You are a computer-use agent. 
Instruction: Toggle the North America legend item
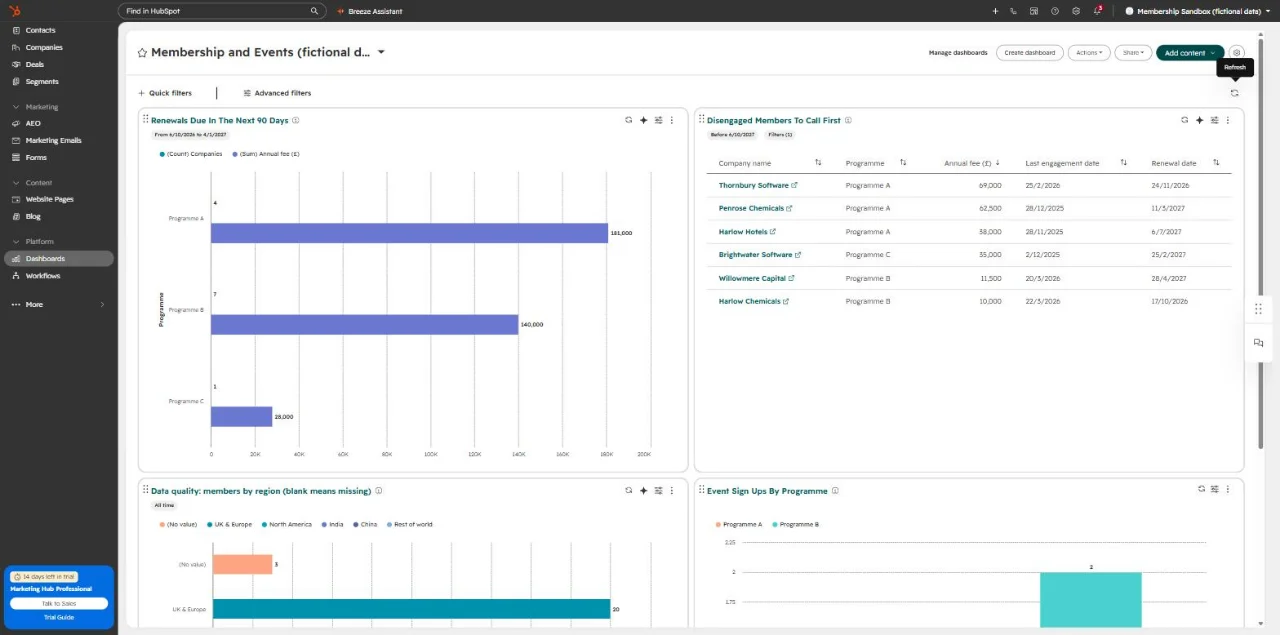pyautogui.click(x=287, y=524)
